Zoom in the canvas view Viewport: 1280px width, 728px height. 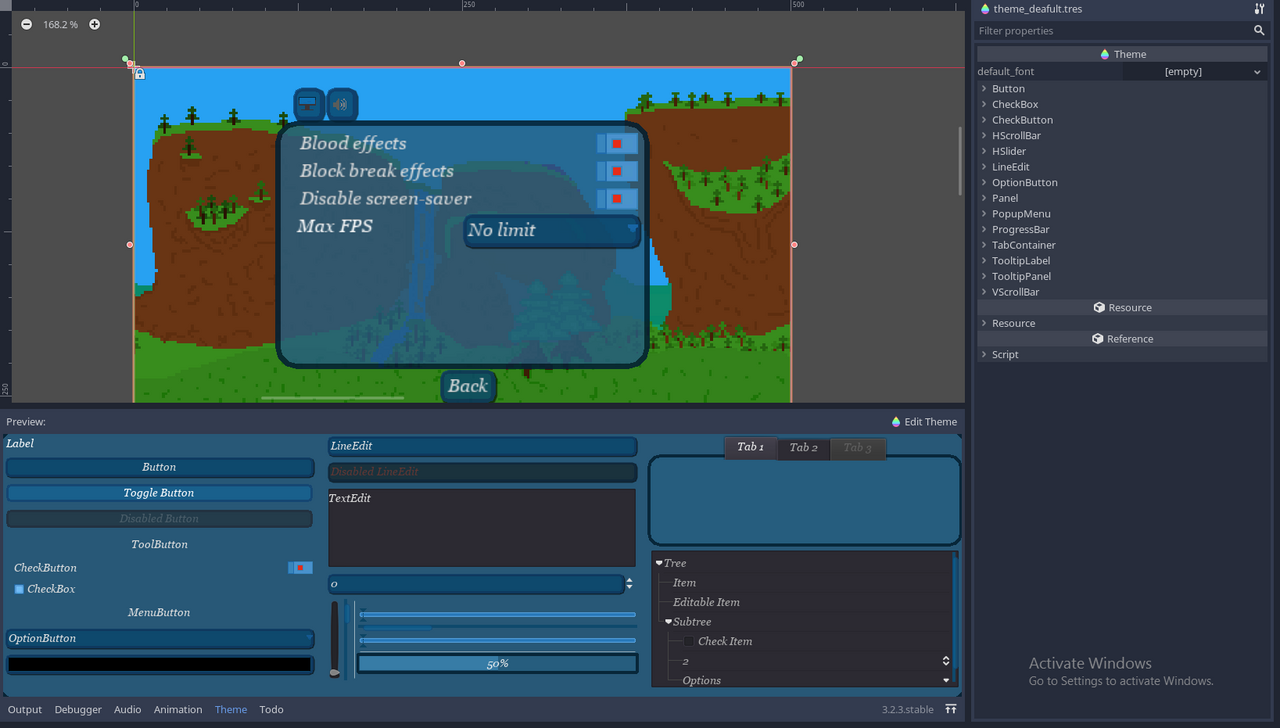(x=94, y=24)
